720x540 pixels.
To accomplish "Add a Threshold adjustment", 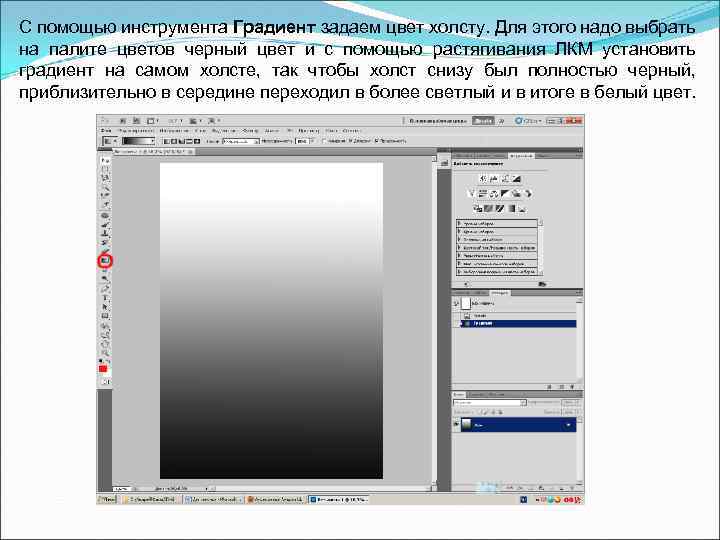I will [500, 208].
